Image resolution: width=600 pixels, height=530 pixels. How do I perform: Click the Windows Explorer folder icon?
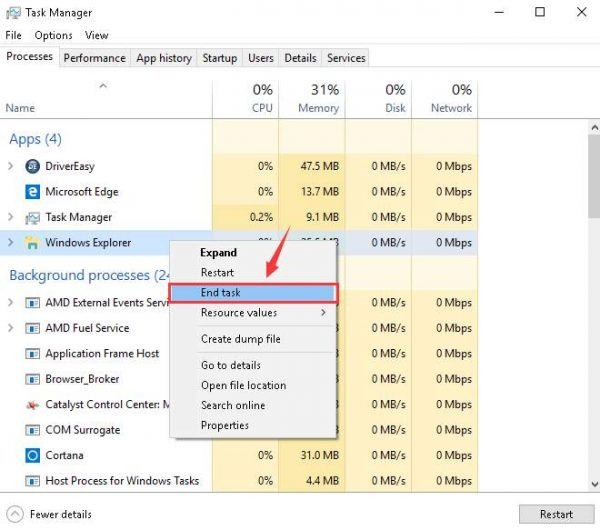[x=33, y=243]
